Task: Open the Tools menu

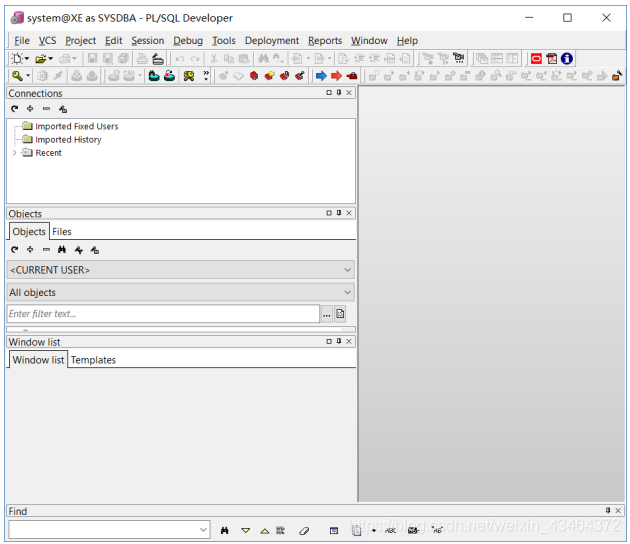Action: (x=224, y=41)
